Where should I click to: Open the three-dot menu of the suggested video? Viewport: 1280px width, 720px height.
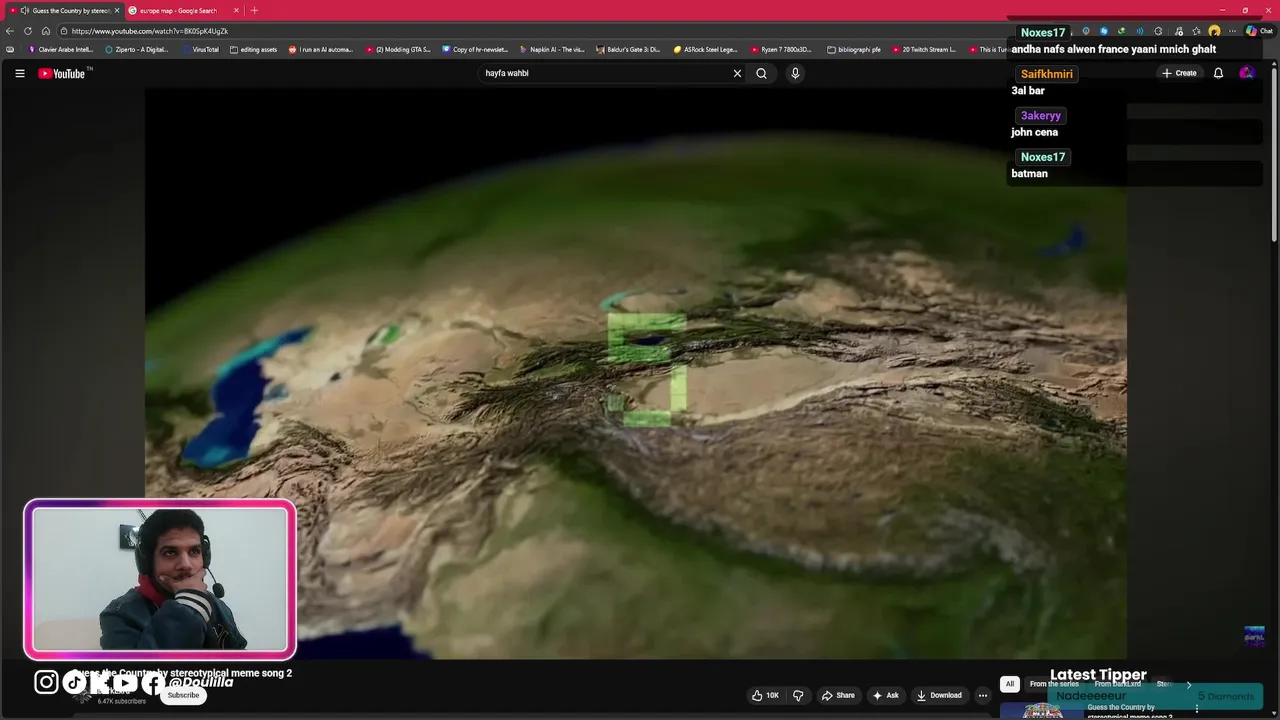(1196, 709)
